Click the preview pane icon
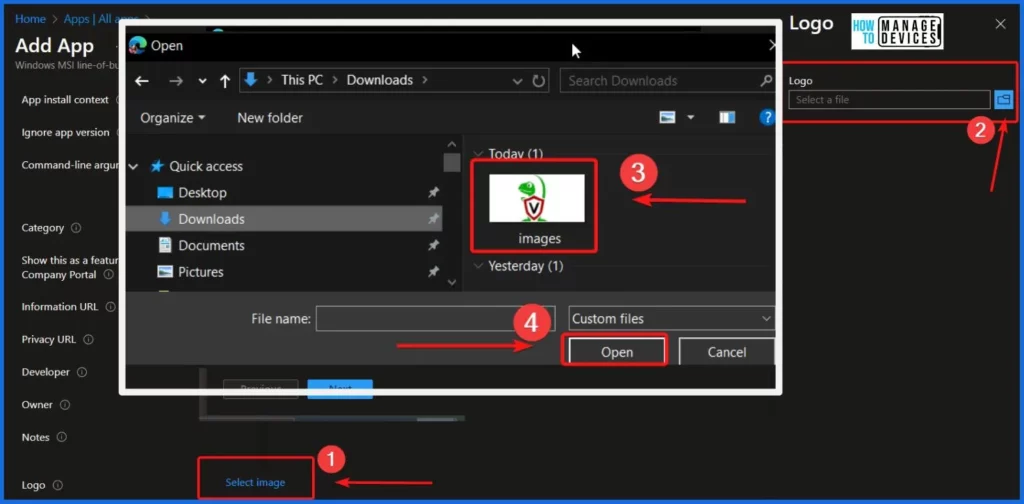Screen dimensions: 1024x504 pyautogui.click(x=727, y=118)
